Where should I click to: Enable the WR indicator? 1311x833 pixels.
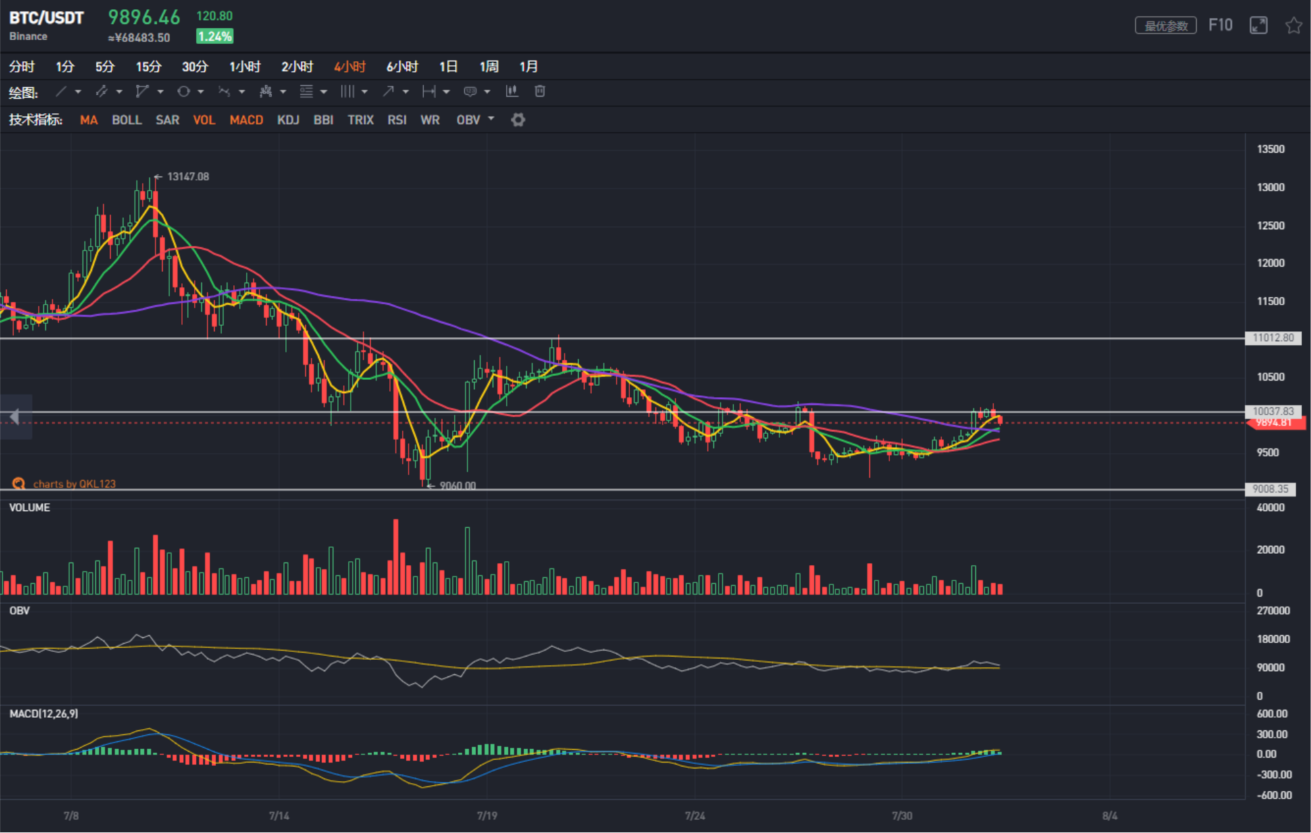430,120
